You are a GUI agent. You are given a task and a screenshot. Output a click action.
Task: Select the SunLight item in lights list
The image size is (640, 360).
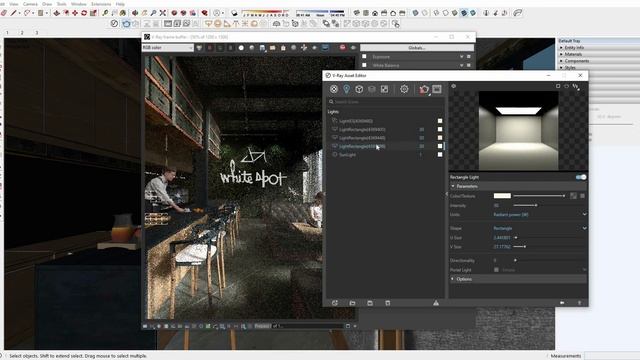tap(347, 155)
